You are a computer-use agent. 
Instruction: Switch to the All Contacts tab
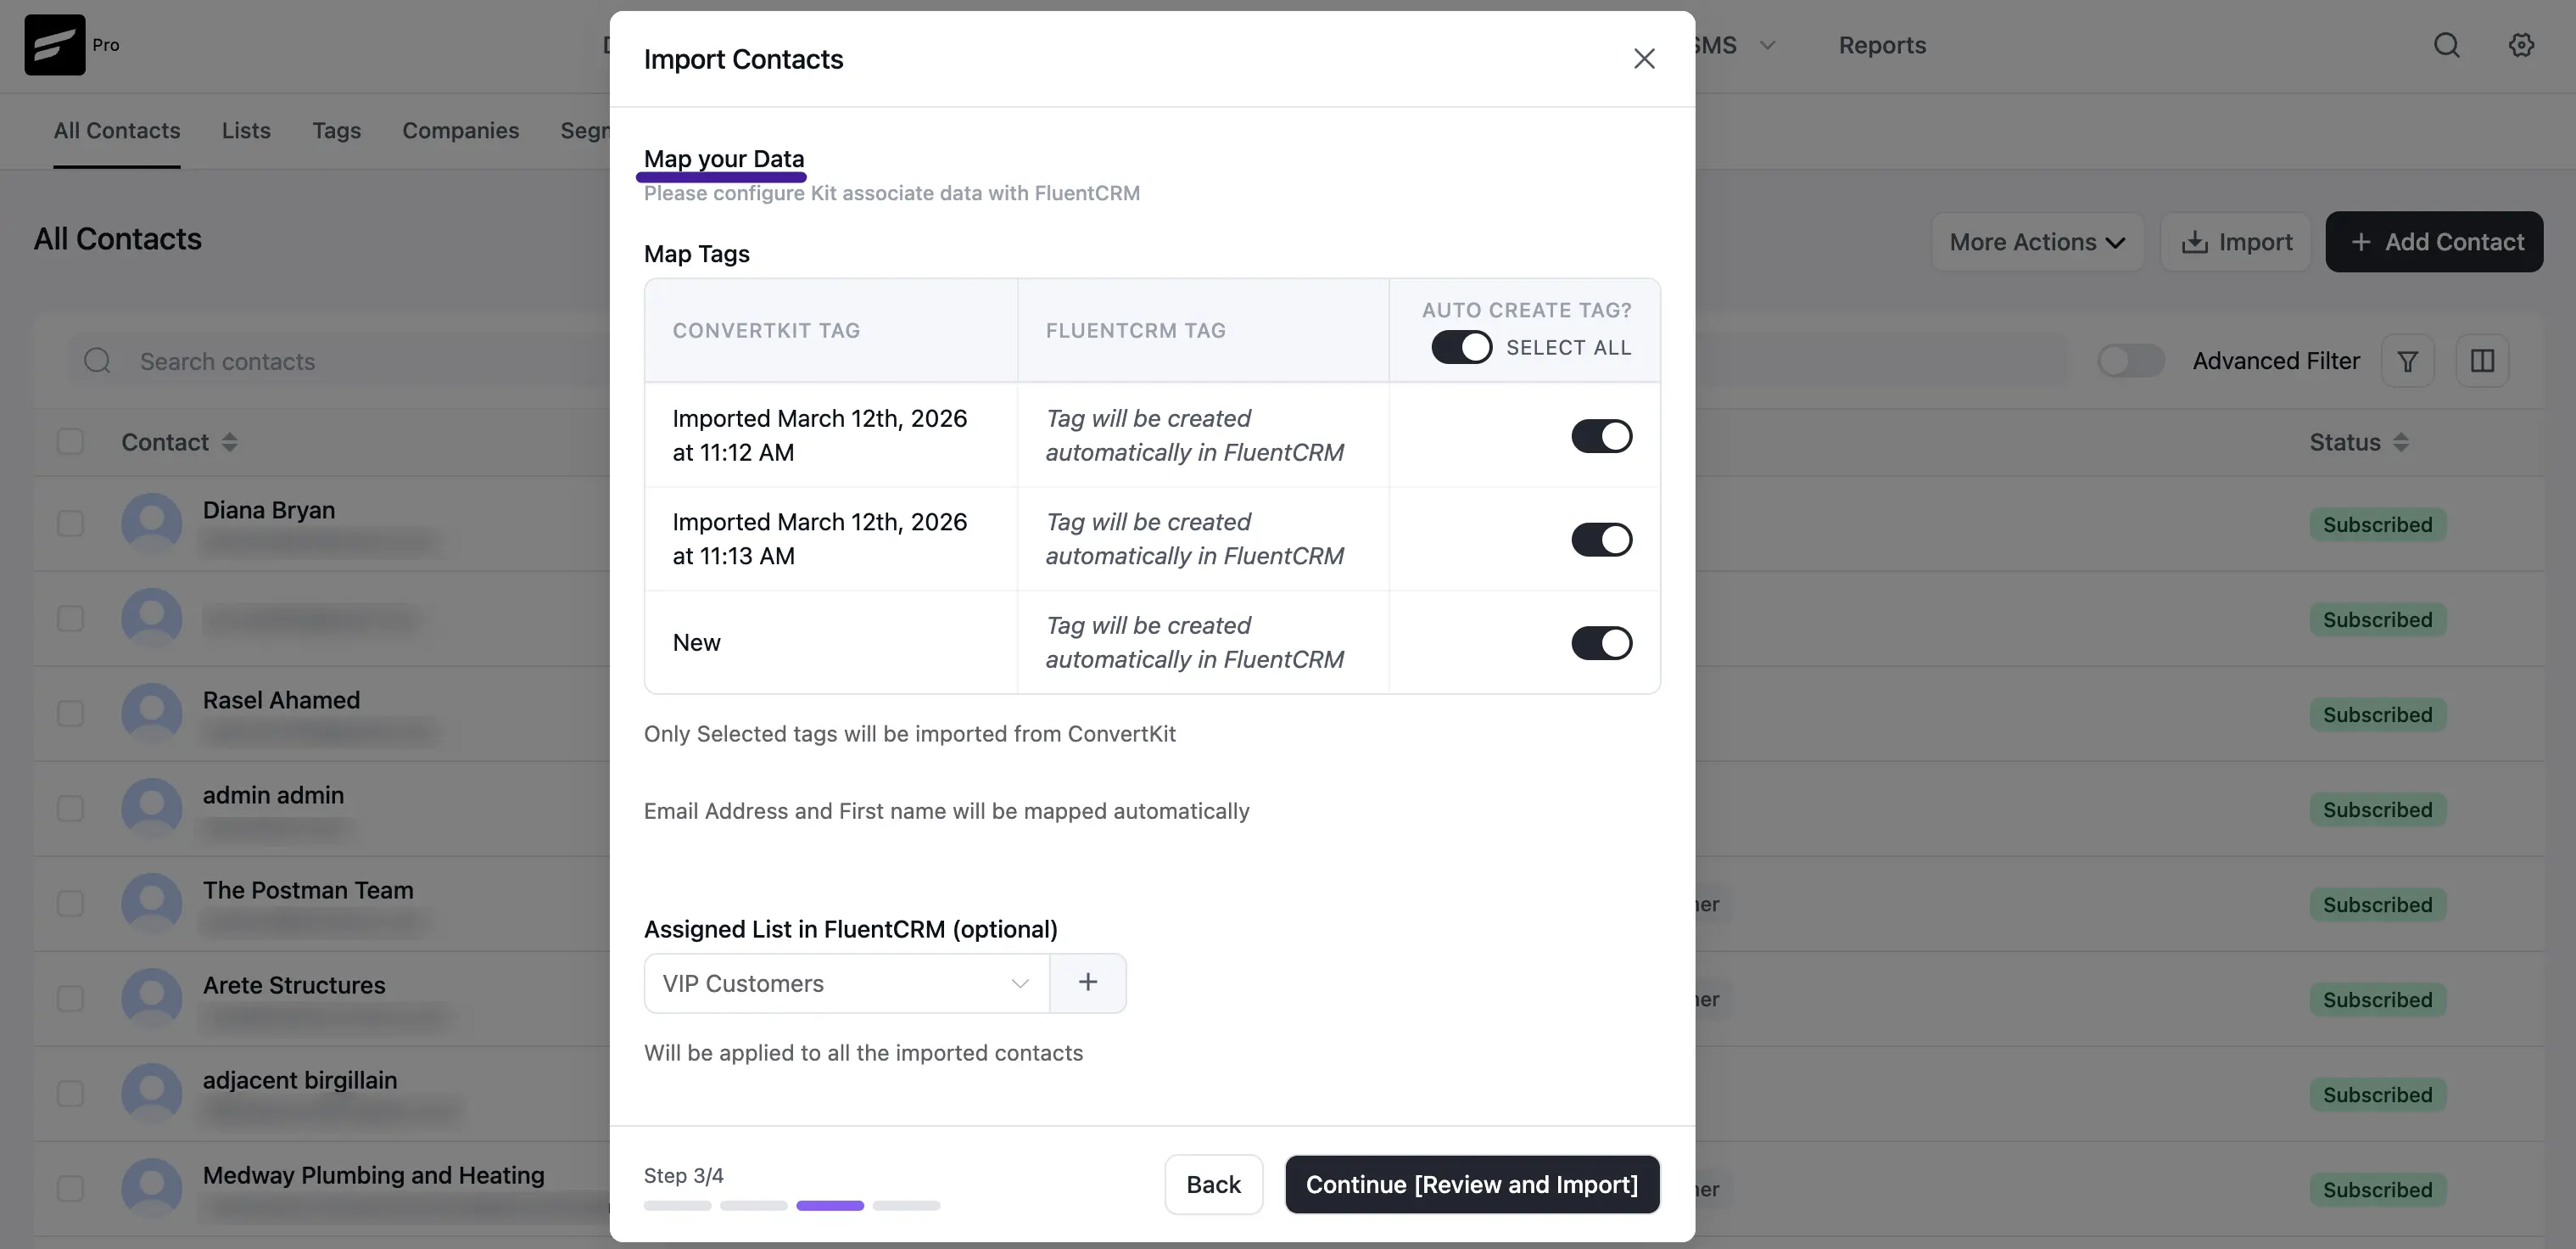pos(117,131)
